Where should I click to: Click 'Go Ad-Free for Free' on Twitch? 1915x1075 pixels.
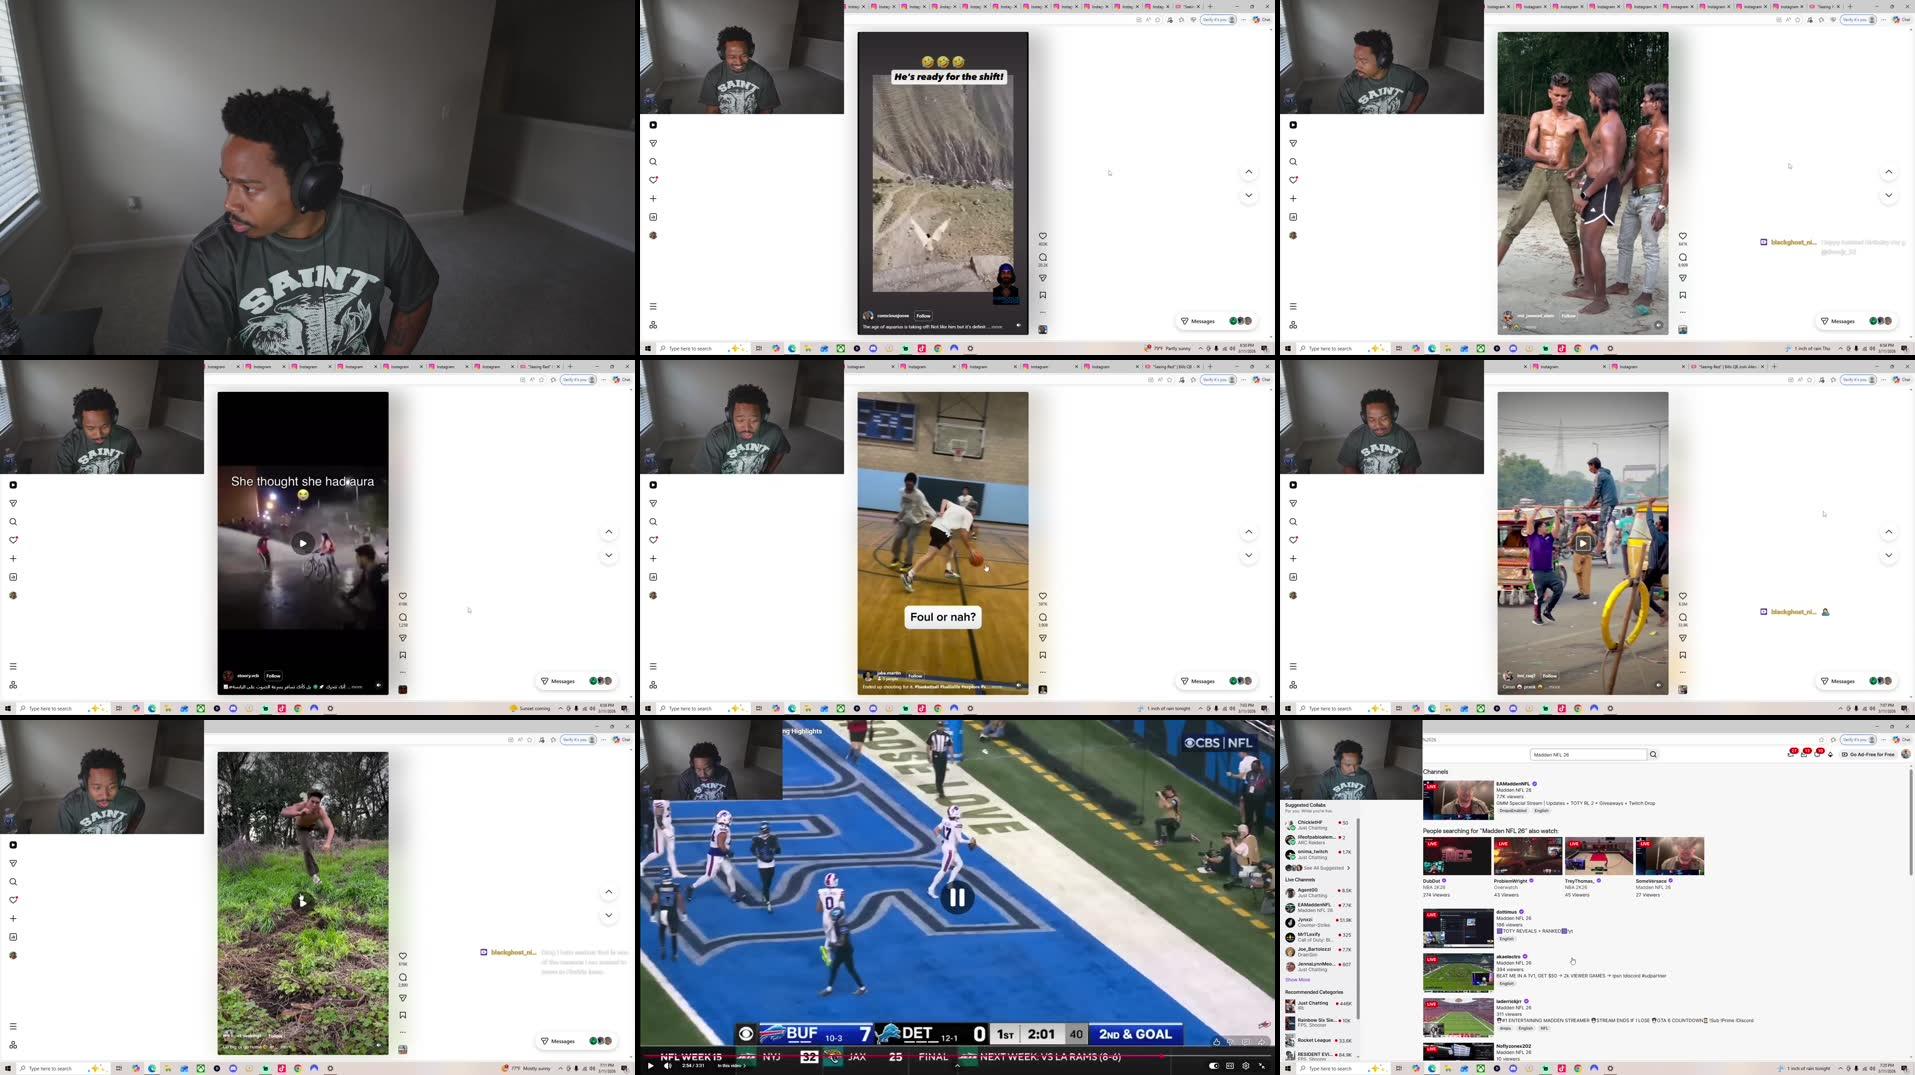1872,754
